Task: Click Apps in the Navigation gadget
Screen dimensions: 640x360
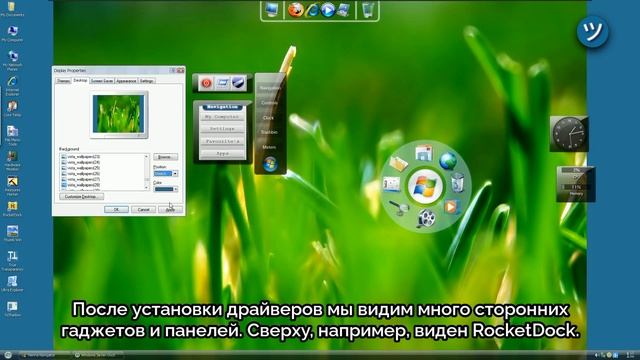Action: pos(222,153)
